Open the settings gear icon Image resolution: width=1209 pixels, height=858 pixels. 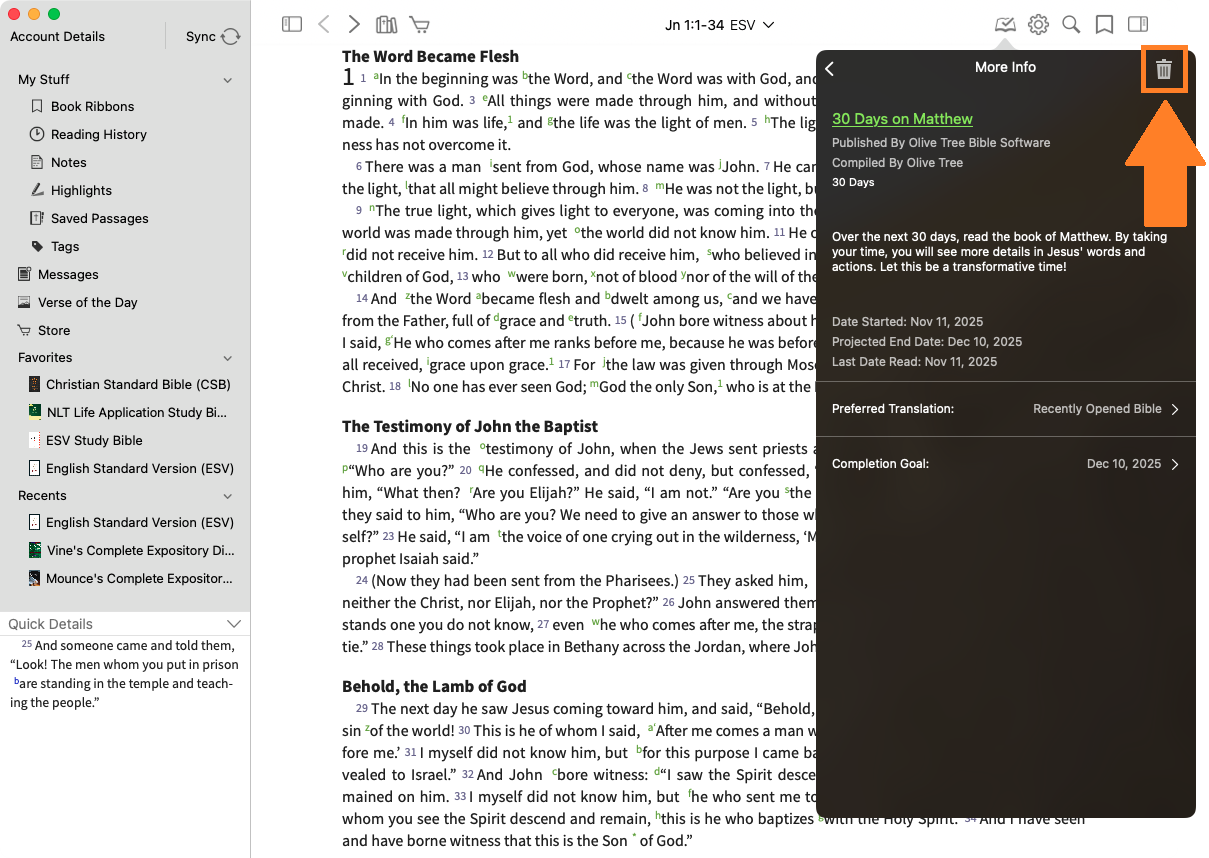click(1038, 25)
